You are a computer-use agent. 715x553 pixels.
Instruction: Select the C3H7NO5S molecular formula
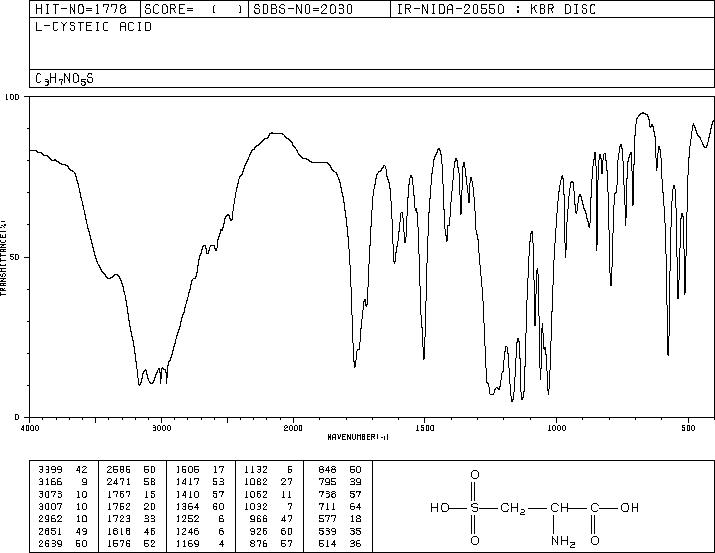[x=64, y=79]
